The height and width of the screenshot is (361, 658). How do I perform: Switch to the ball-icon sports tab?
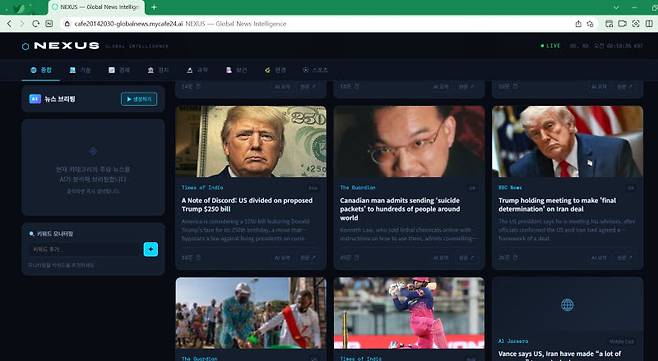pos(315,70)
